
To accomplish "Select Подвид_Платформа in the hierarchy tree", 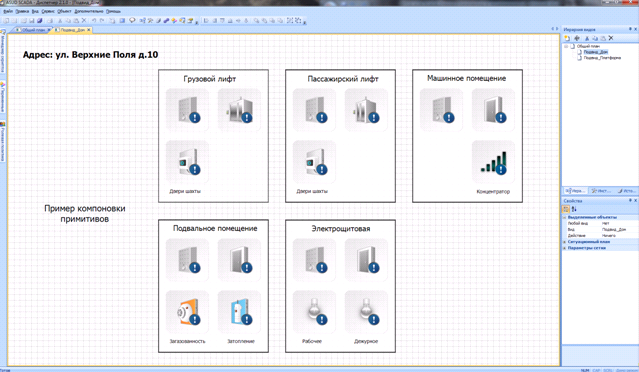I will [x=602, y=58].
